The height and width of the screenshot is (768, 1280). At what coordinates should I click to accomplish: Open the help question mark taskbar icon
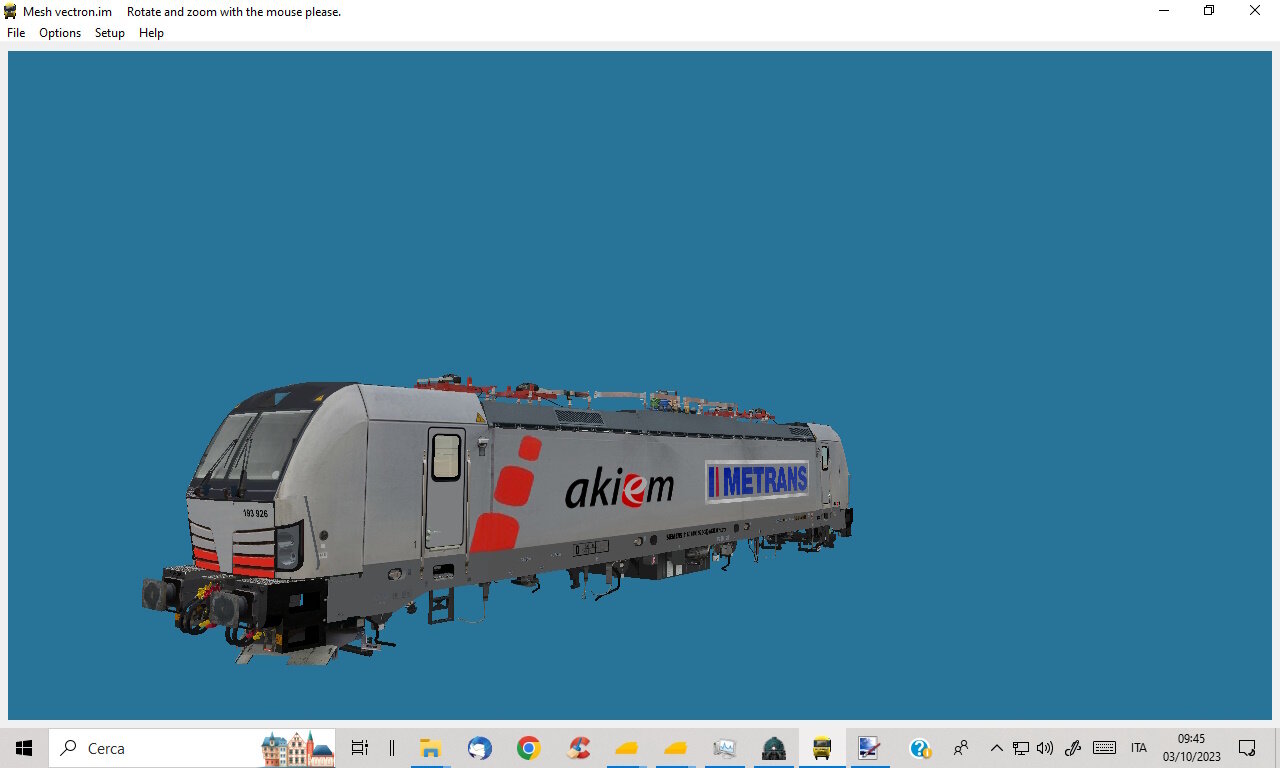pyautogui.click(x=920, y=748)
